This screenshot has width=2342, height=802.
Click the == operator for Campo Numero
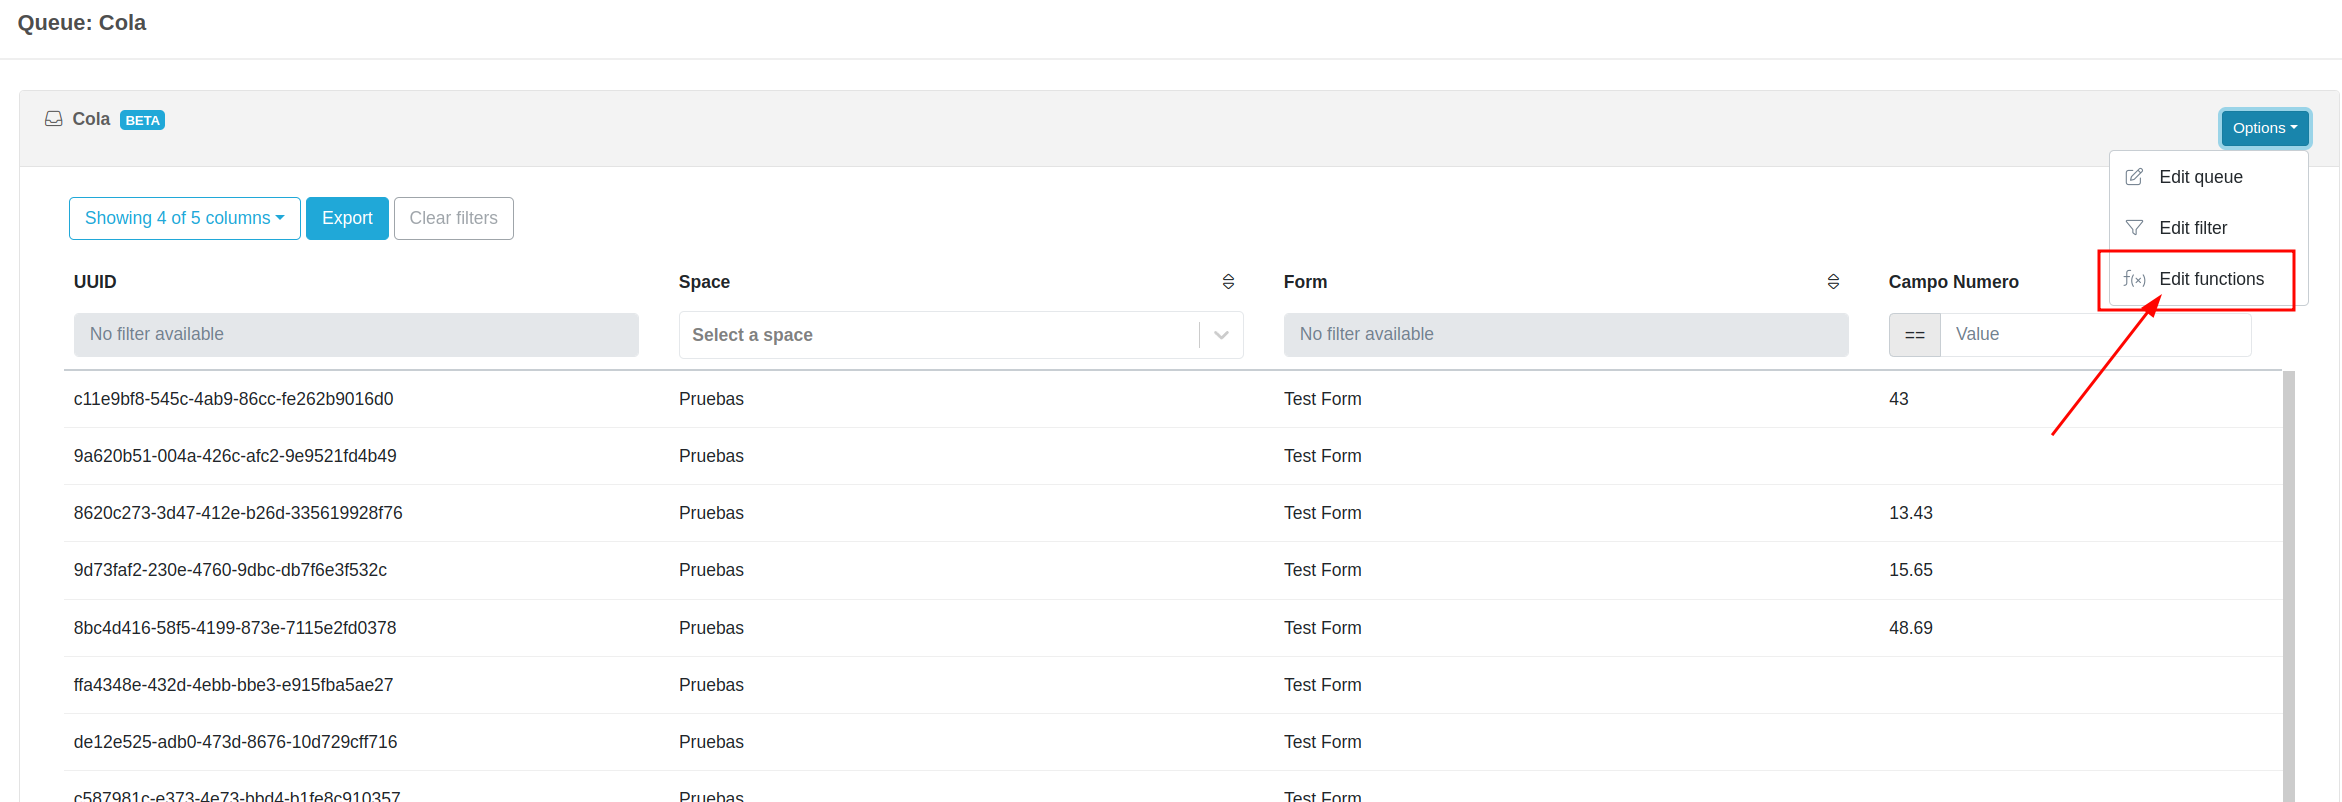point(1914,335)
